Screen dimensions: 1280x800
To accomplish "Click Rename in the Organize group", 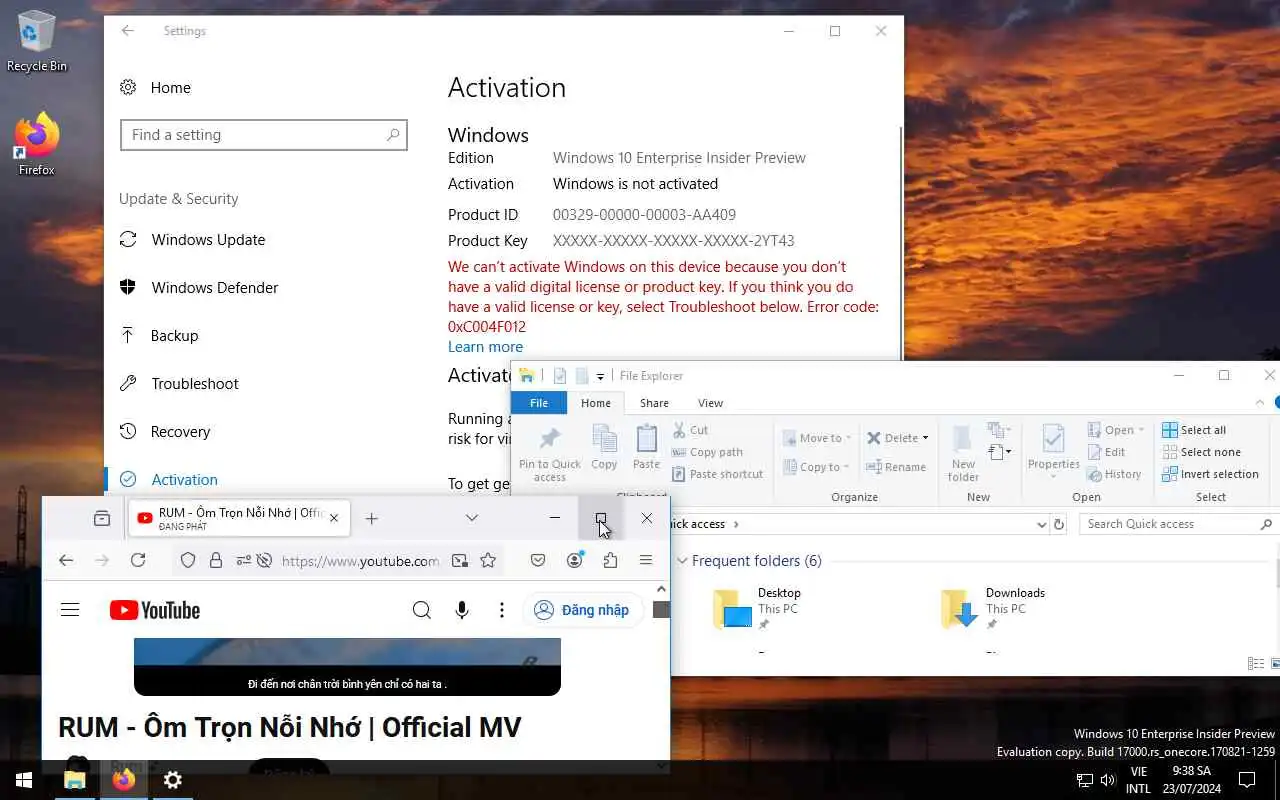I will coord(896,467).
